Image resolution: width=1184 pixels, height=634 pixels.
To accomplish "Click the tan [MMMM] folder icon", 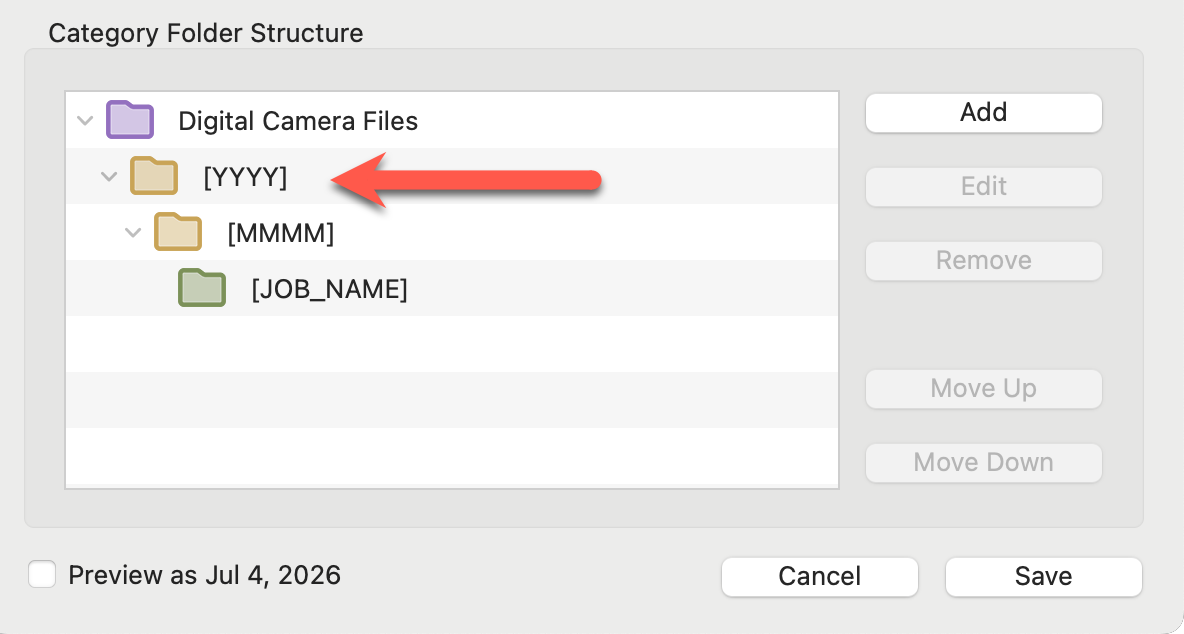I will coord(178,233).
